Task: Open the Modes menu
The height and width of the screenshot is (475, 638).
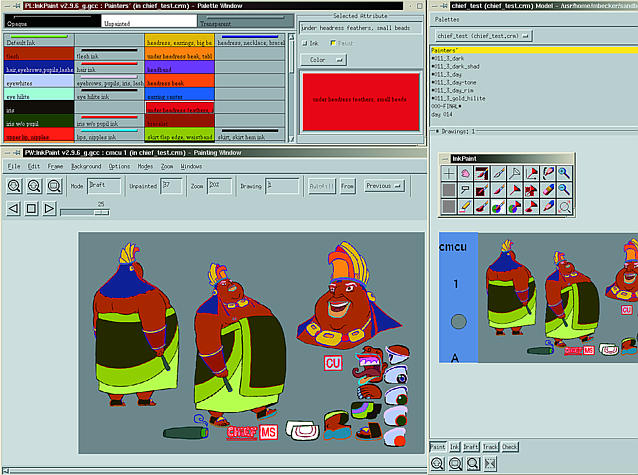Action: (145, 166)
